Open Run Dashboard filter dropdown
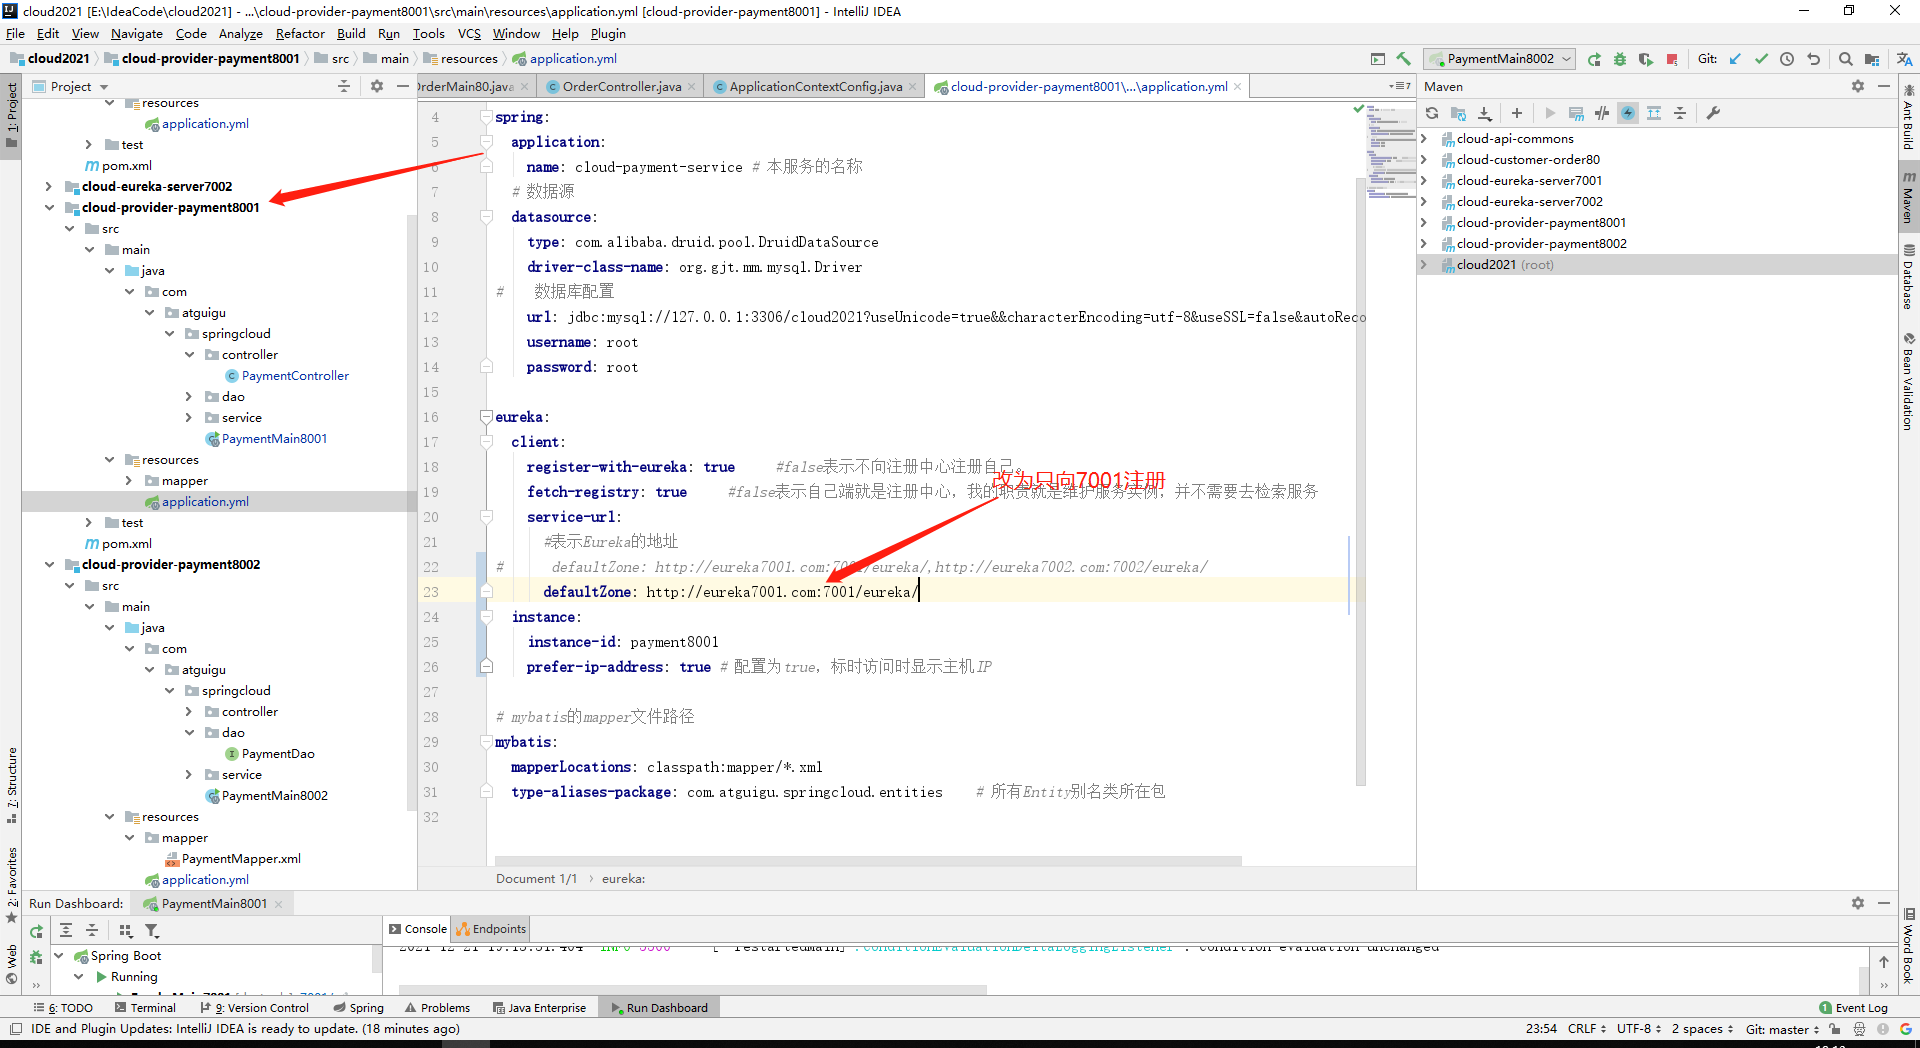The height and width of the screenshot is (1048, 1920). tap(152, 931)
